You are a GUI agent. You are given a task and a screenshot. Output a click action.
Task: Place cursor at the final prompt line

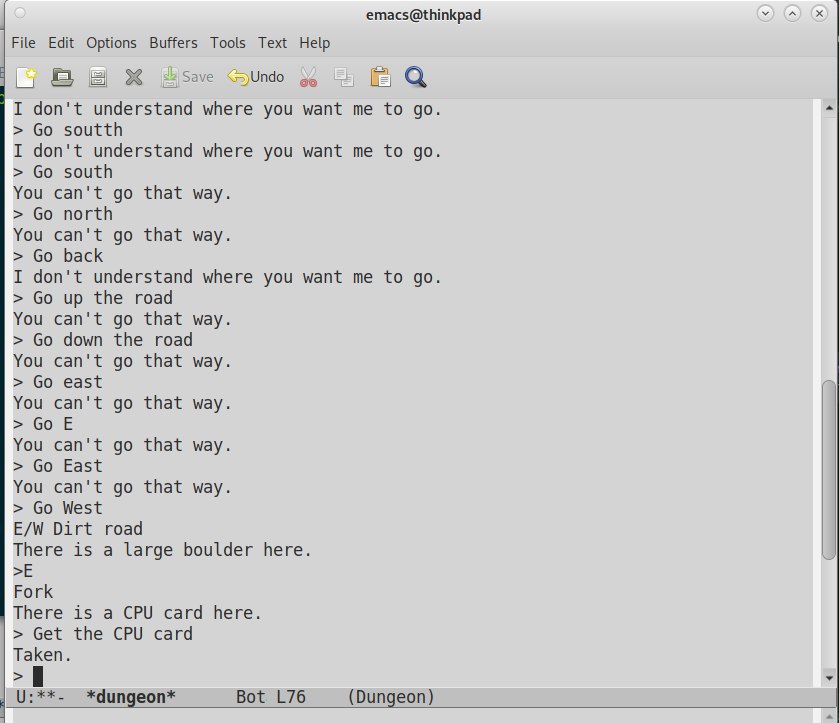point(37,676)
